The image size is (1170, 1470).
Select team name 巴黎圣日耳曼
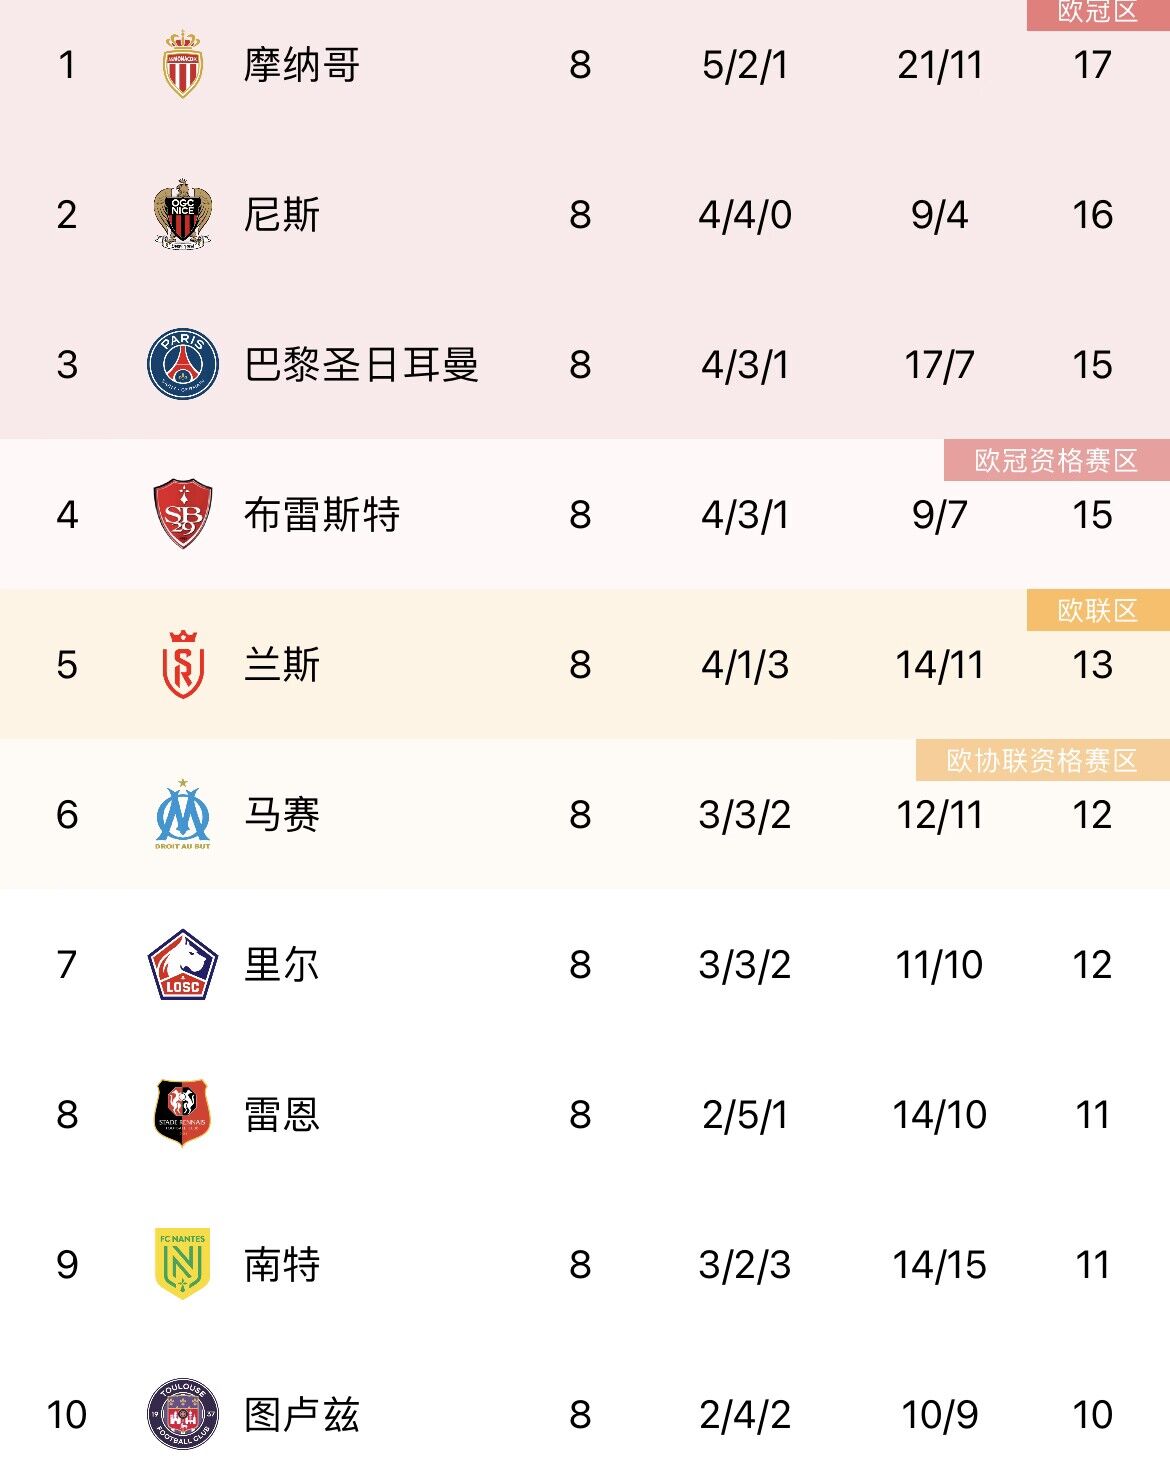361,365
